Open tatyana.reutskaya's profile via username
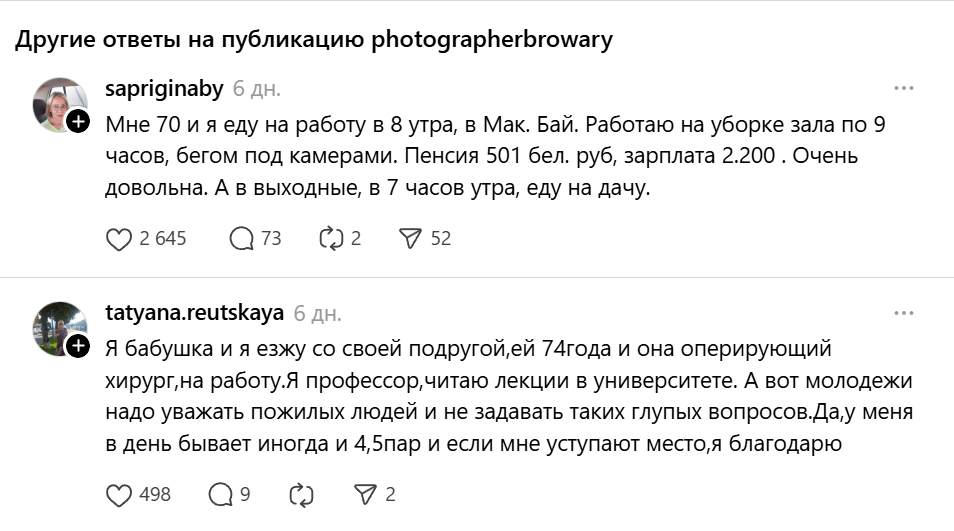 coord(194,312)
